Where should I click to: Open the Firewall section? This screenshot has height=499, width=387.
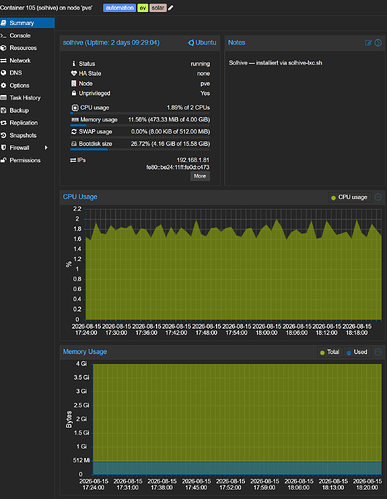(x=27, y=148)
